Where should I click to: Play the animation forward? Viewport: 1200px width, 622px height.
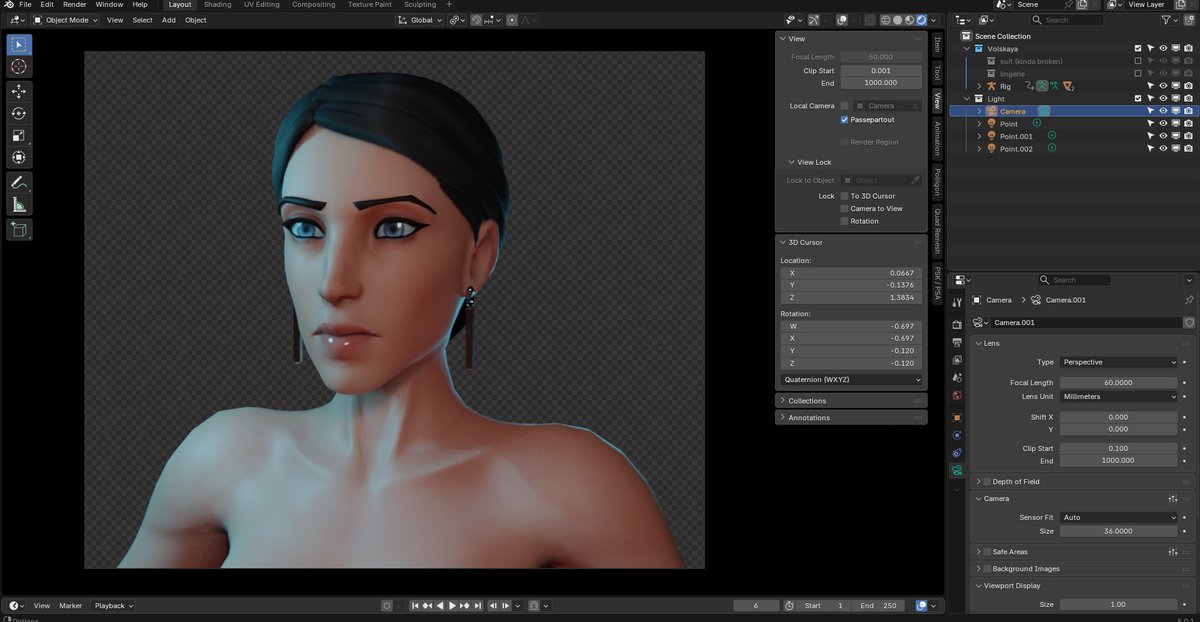pos(452,605)
